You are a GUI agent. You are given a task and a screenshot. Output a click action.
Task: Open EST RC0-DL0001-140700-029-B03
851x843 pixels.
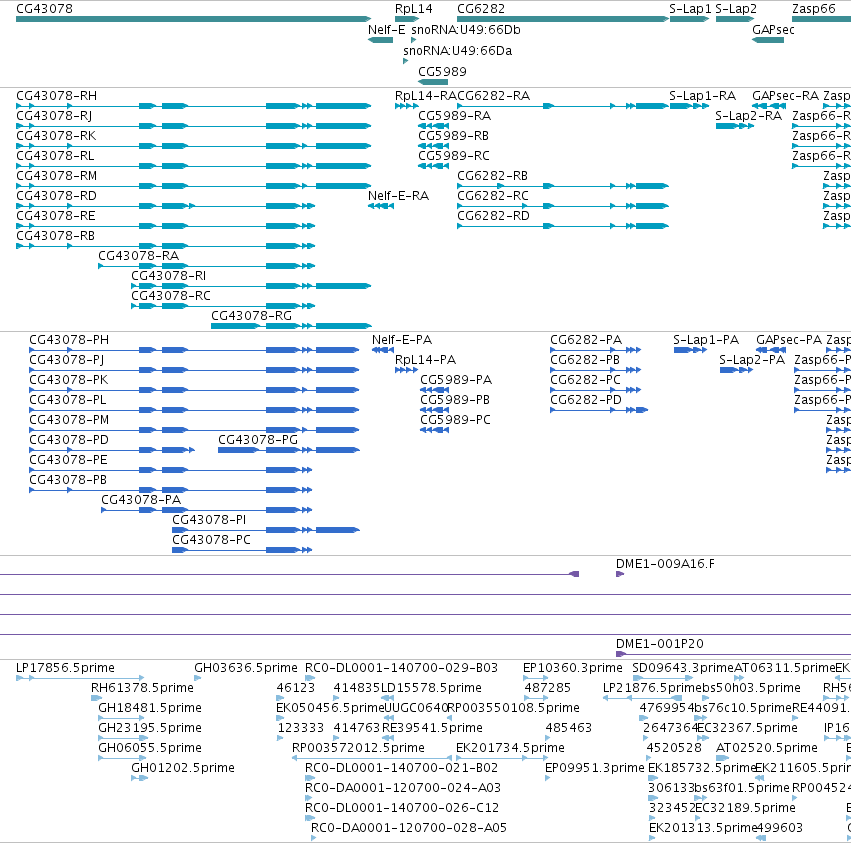pyautogui.click(x=402, y=668)
